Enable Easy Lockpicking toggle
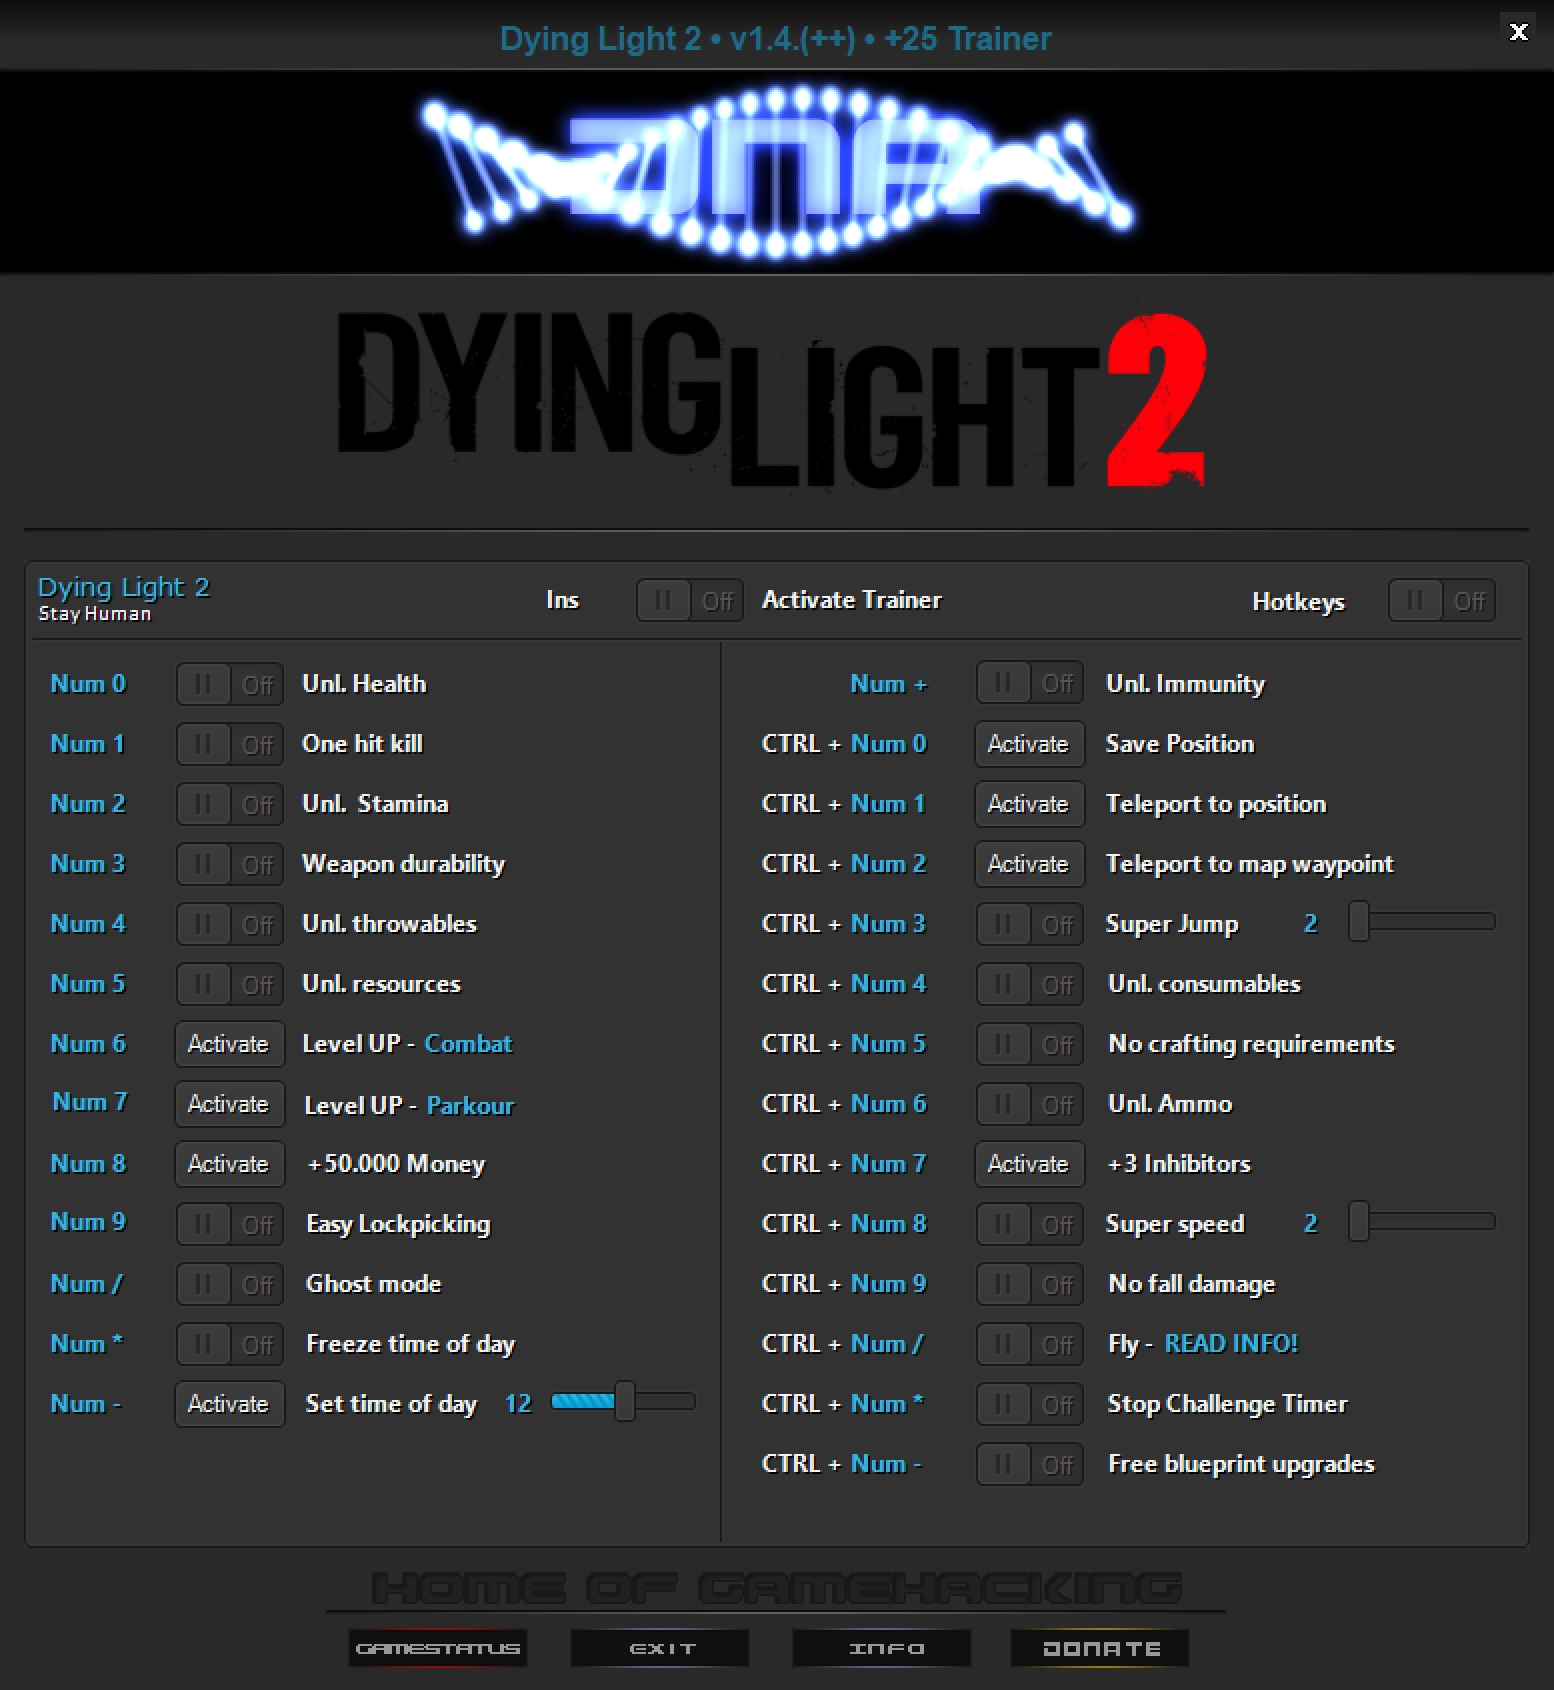The width and height of the screenshot is (1554, 1690). (x=230, y=1224)
